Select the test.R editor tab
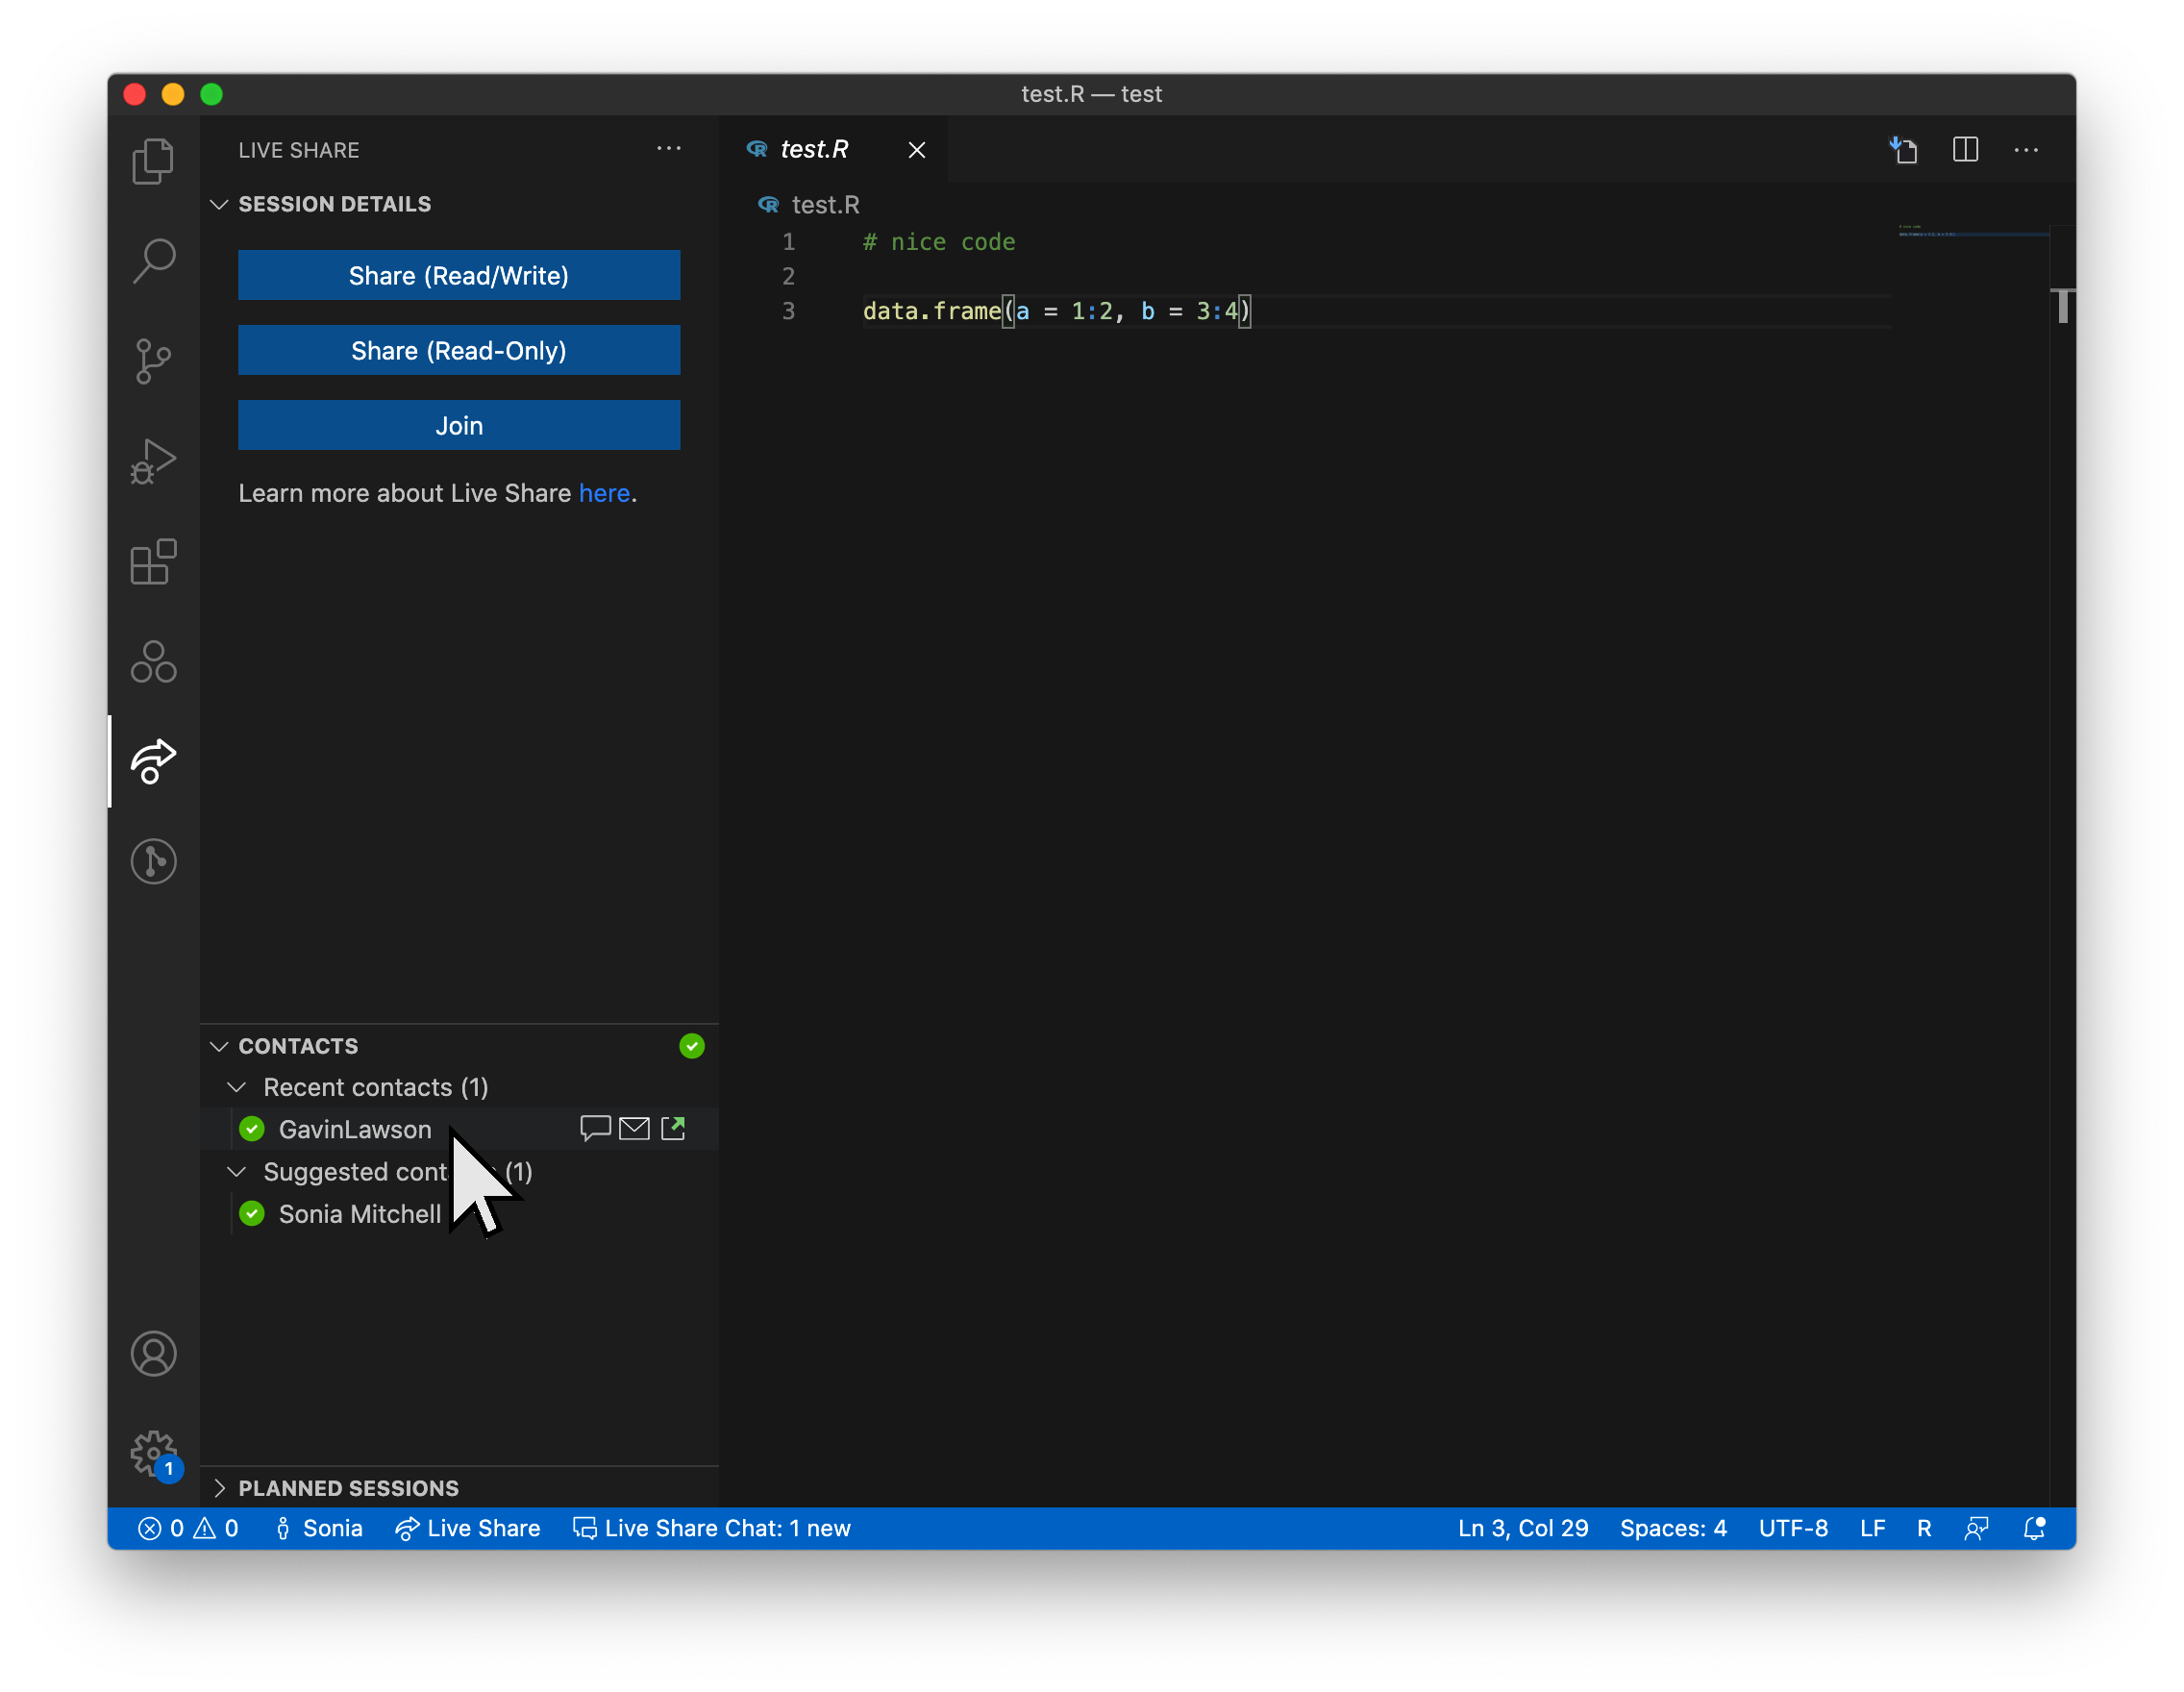Image resolution: width=2184 pixels, height=1692 pixels. point(833,150)
